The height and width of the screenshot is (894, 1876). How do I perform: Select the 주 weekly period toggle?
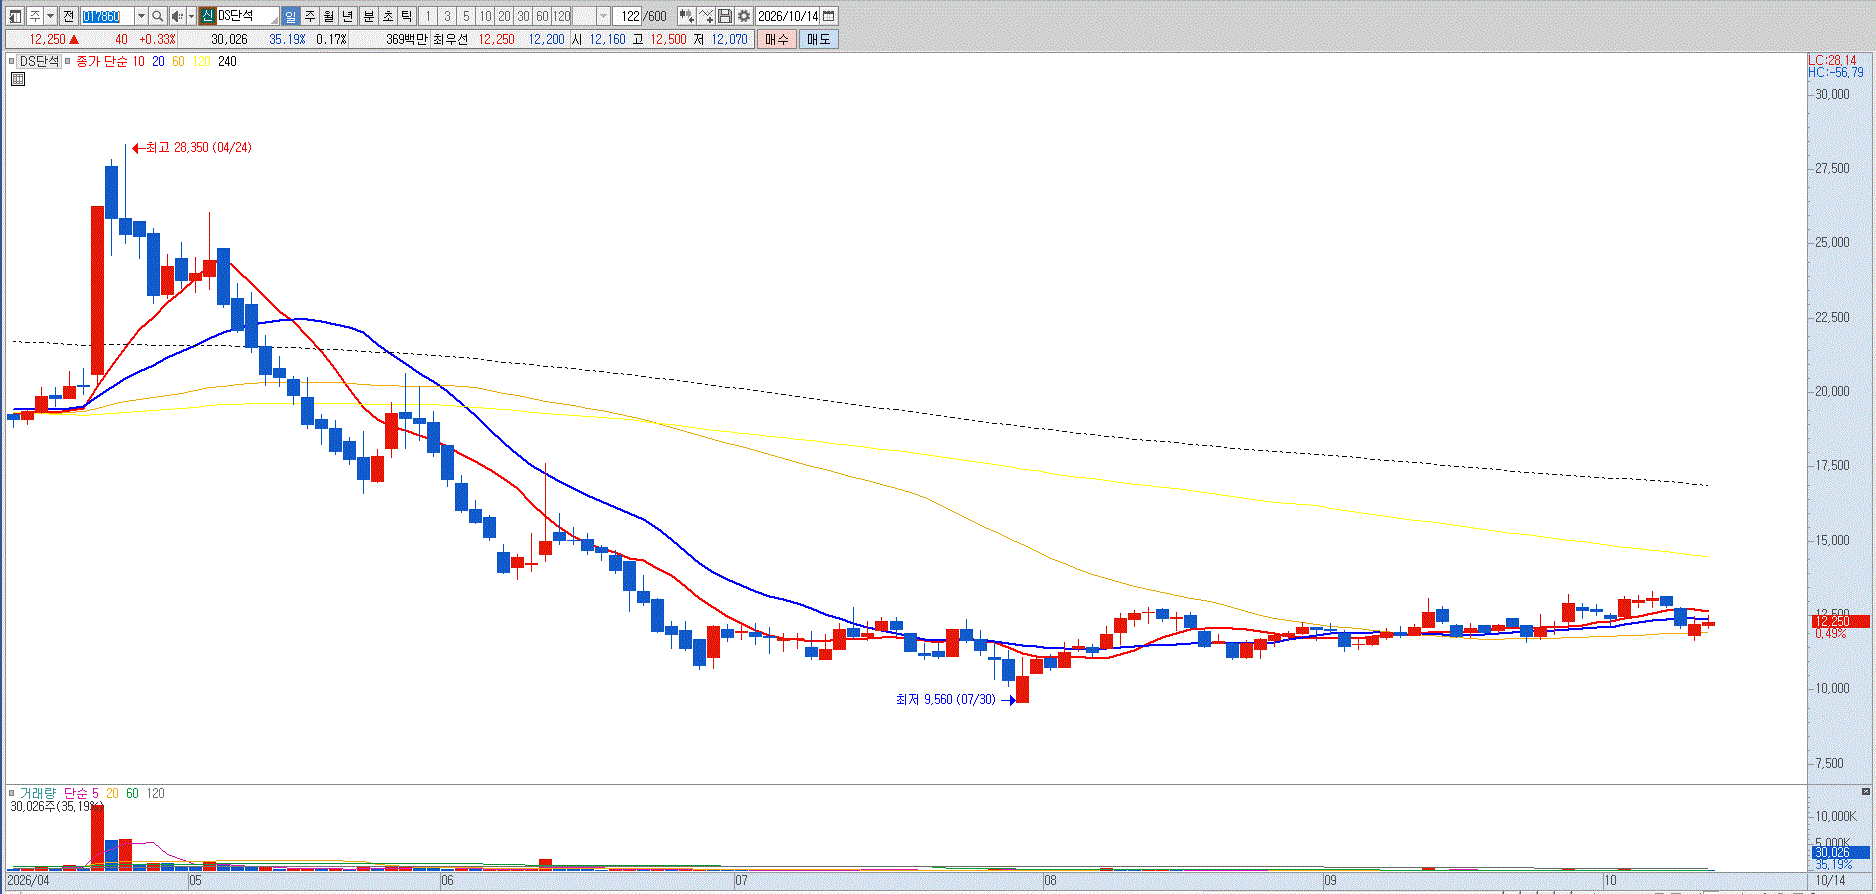(310, 16)
